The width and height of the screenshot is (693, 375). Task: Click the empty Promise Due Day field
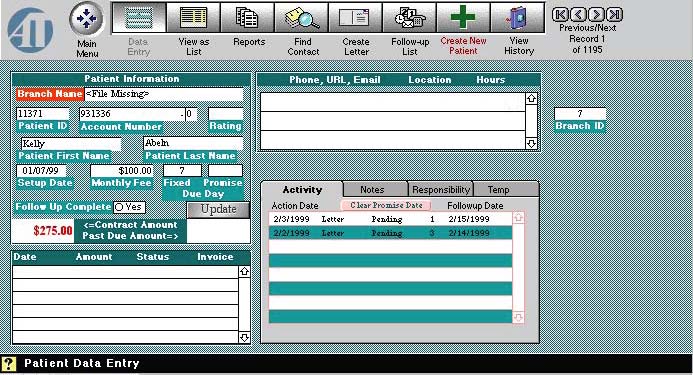(225, 171)
